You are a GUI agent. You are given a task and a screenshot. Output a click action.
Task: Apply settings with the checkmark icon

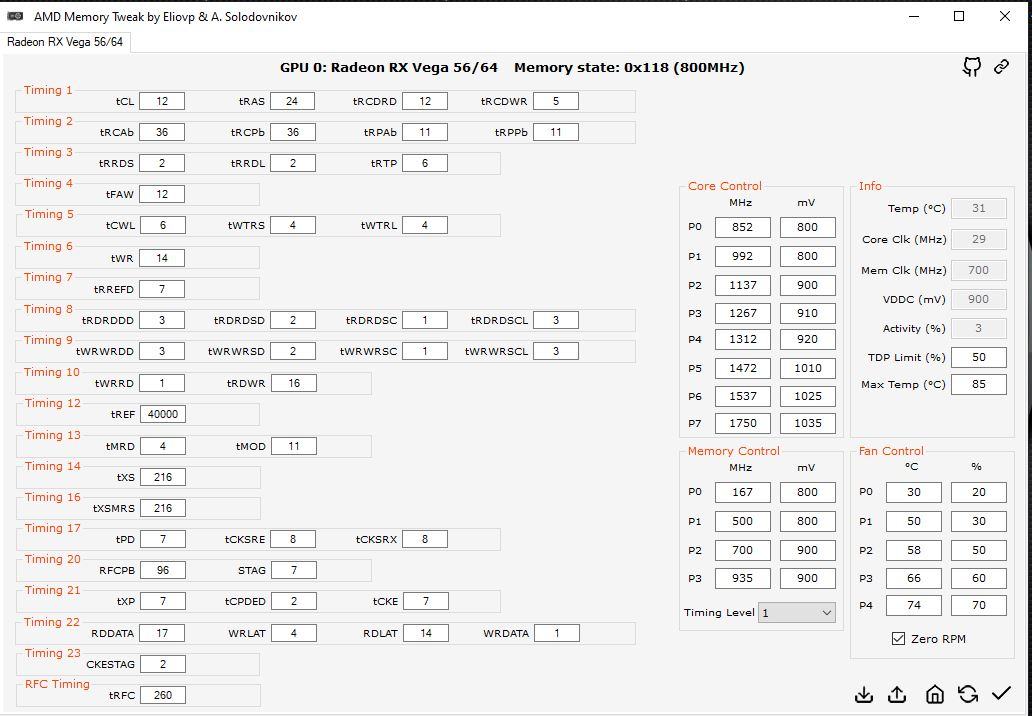[1001, 693]
